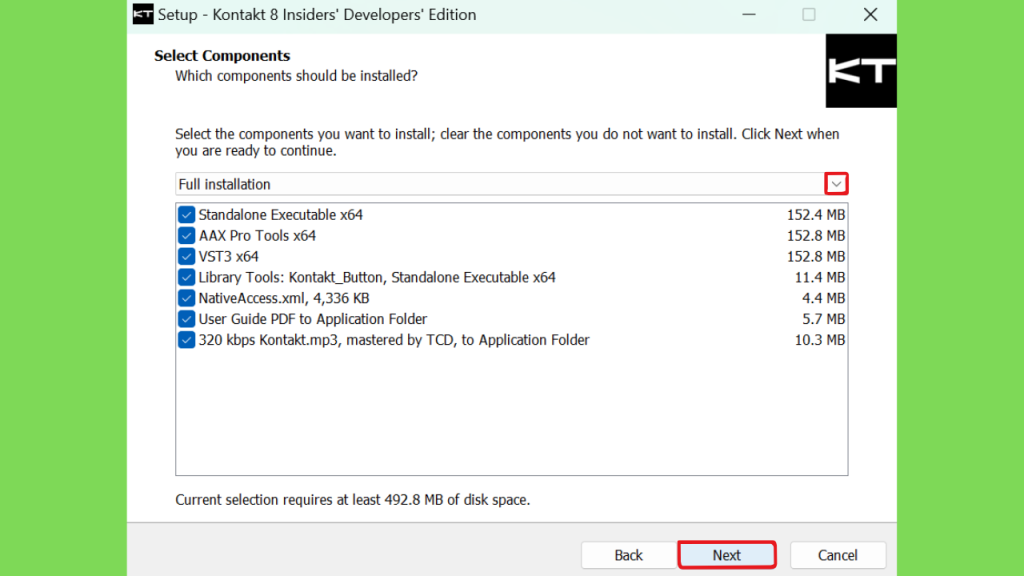Click the setup window title text
Viewport: 1024px width, 576px height.
pos(317,14)
